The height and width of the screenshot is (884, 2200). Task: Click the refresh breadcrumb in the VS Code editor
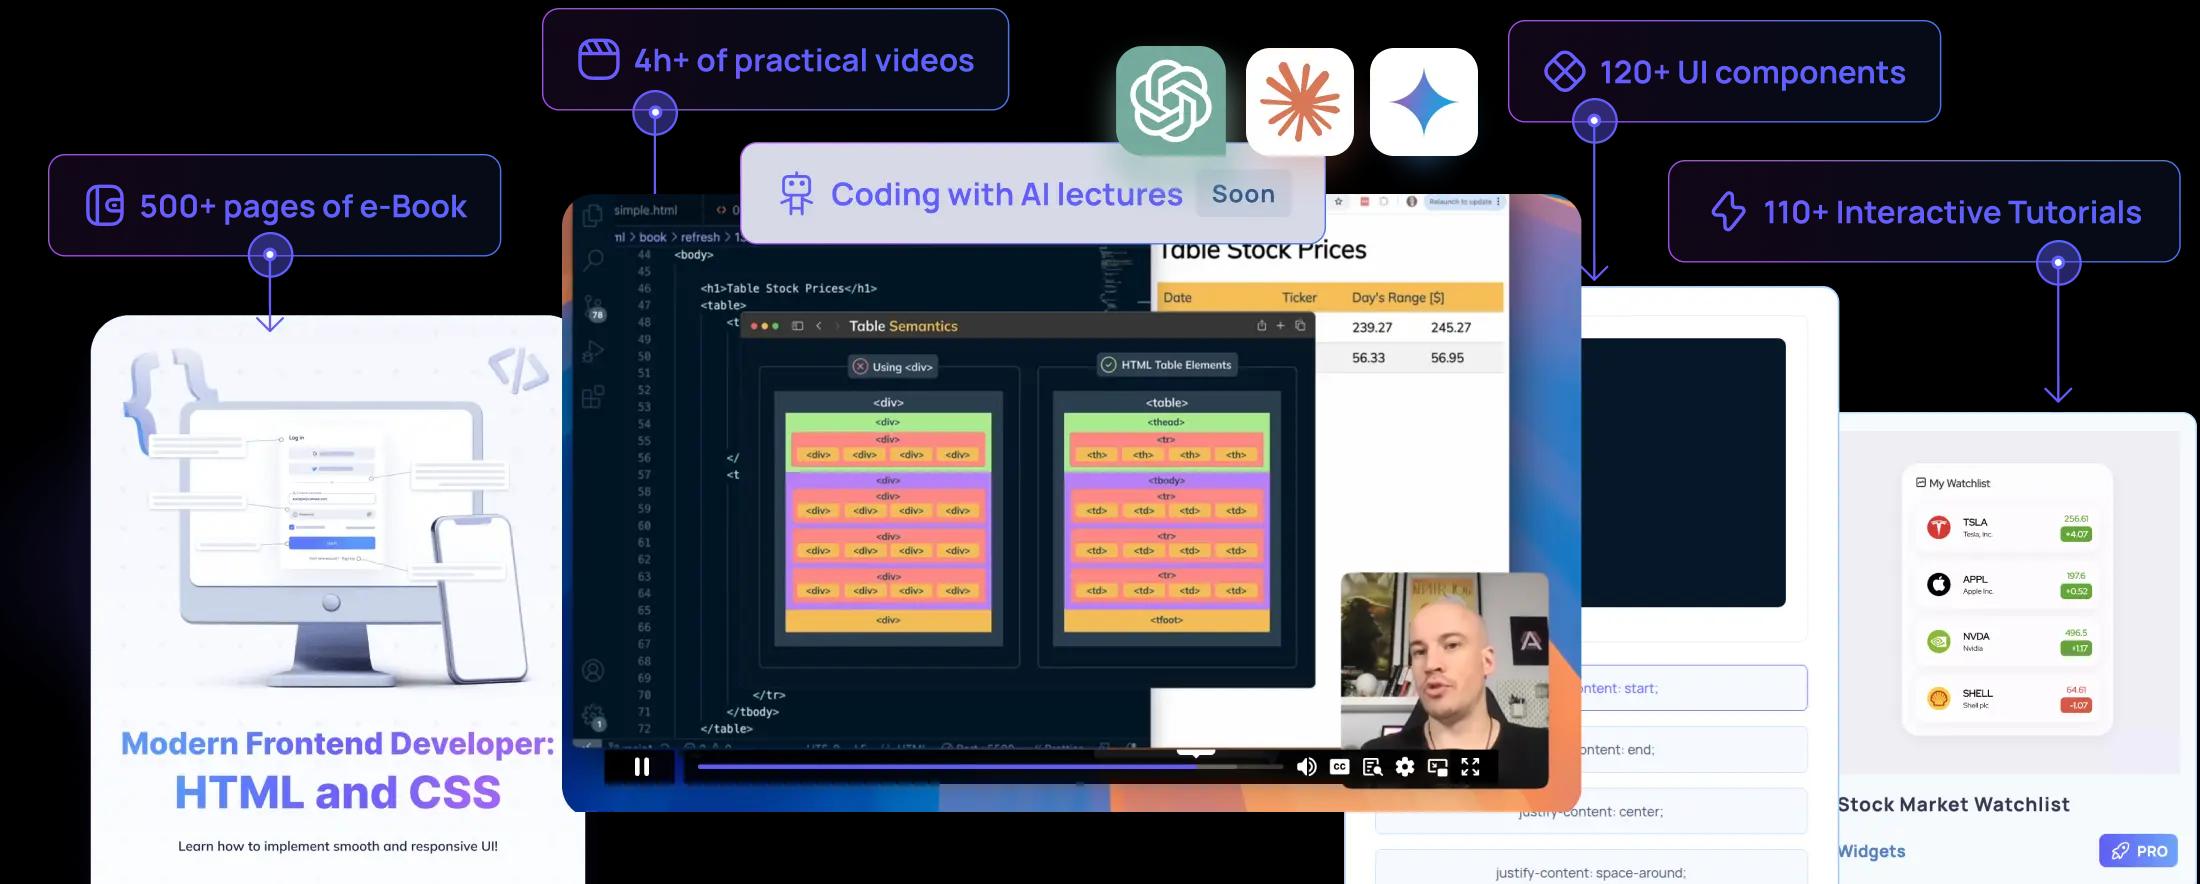click(x=700, y=237)
